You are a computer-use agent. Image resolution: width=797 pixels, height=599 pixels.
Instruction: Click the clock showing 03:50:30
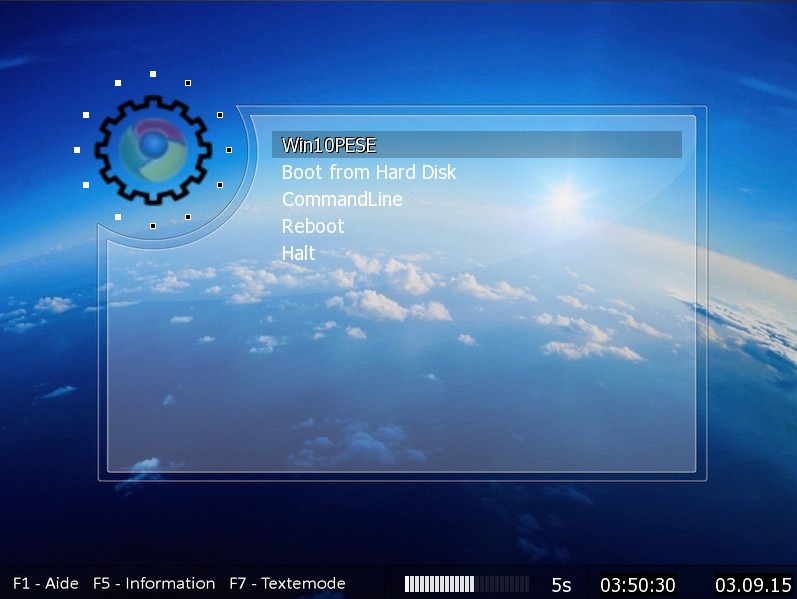pyautogui.click(x=637, y=585)
